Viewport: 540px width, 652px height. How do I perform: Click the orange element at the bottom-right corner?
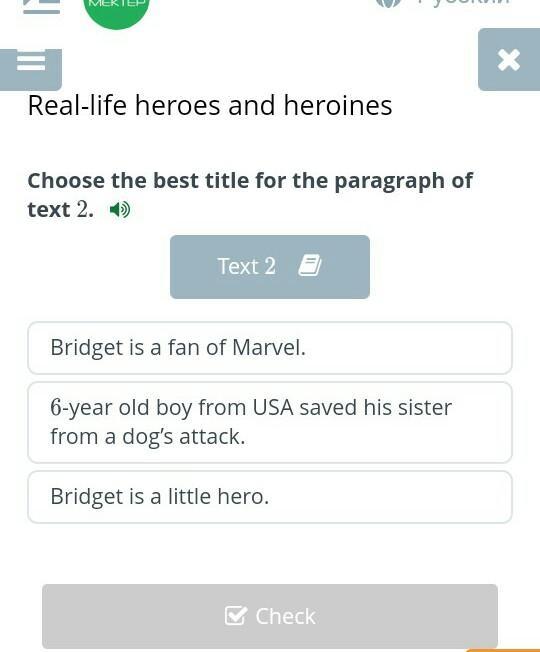point(503,650)
